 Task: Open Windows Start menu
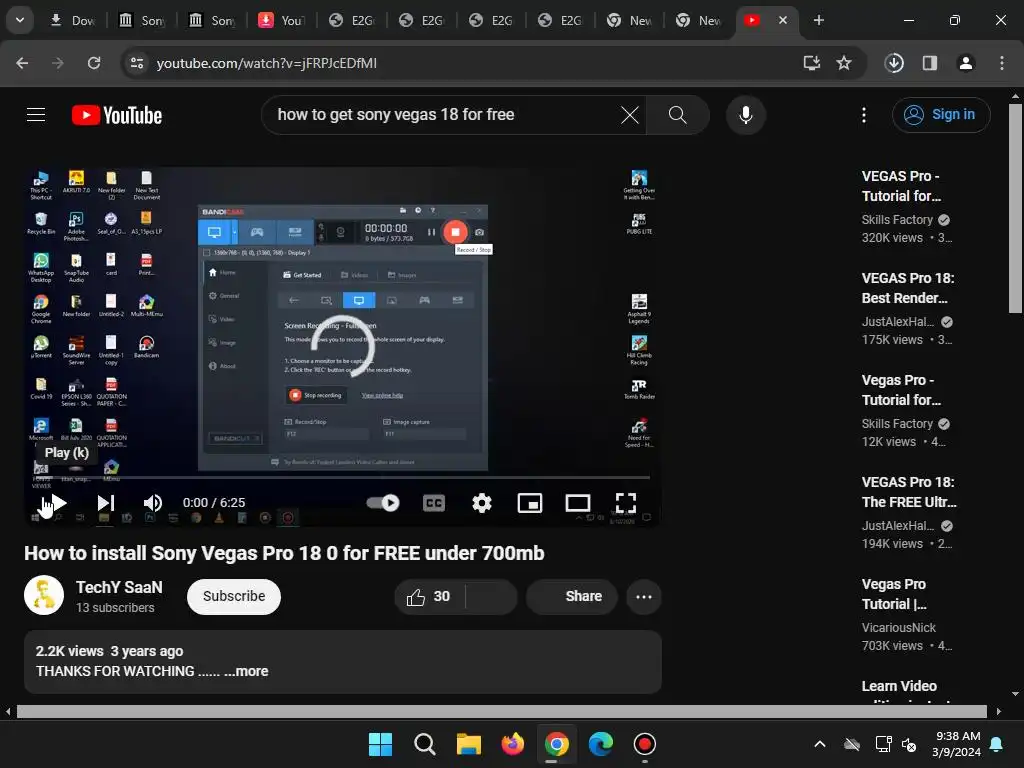click(380, 744)
